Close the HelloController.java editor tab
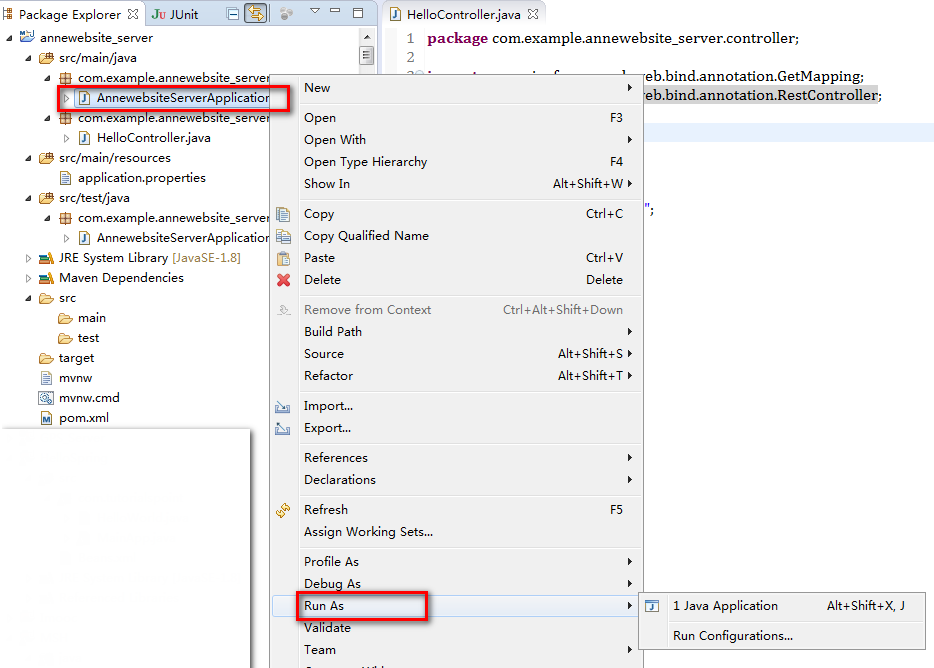934x668 pixels. point(533,14)
